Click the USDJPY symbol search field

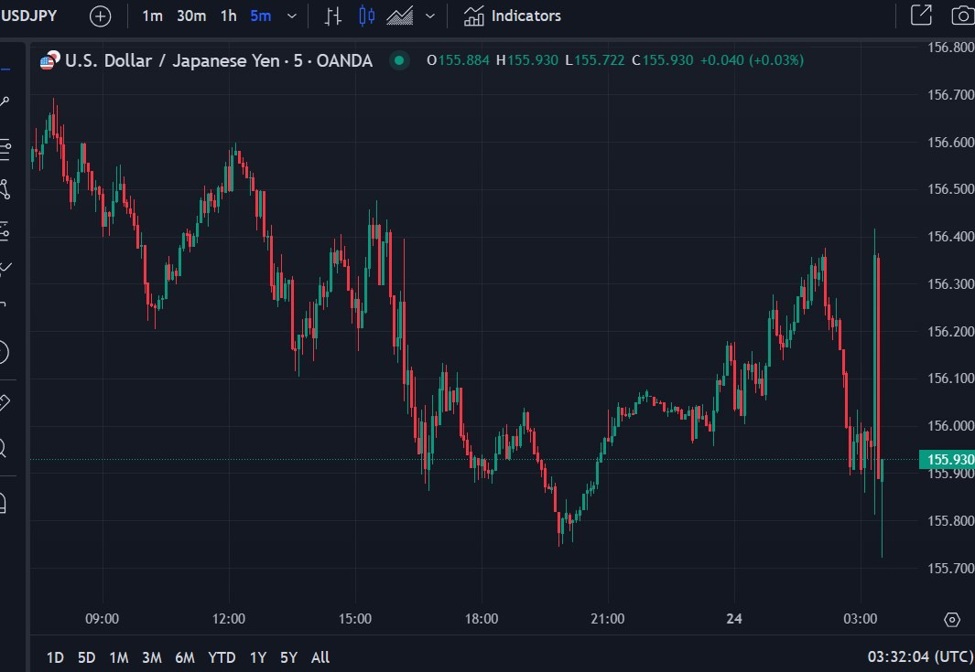pyautogui.click(x=30, y=16)
